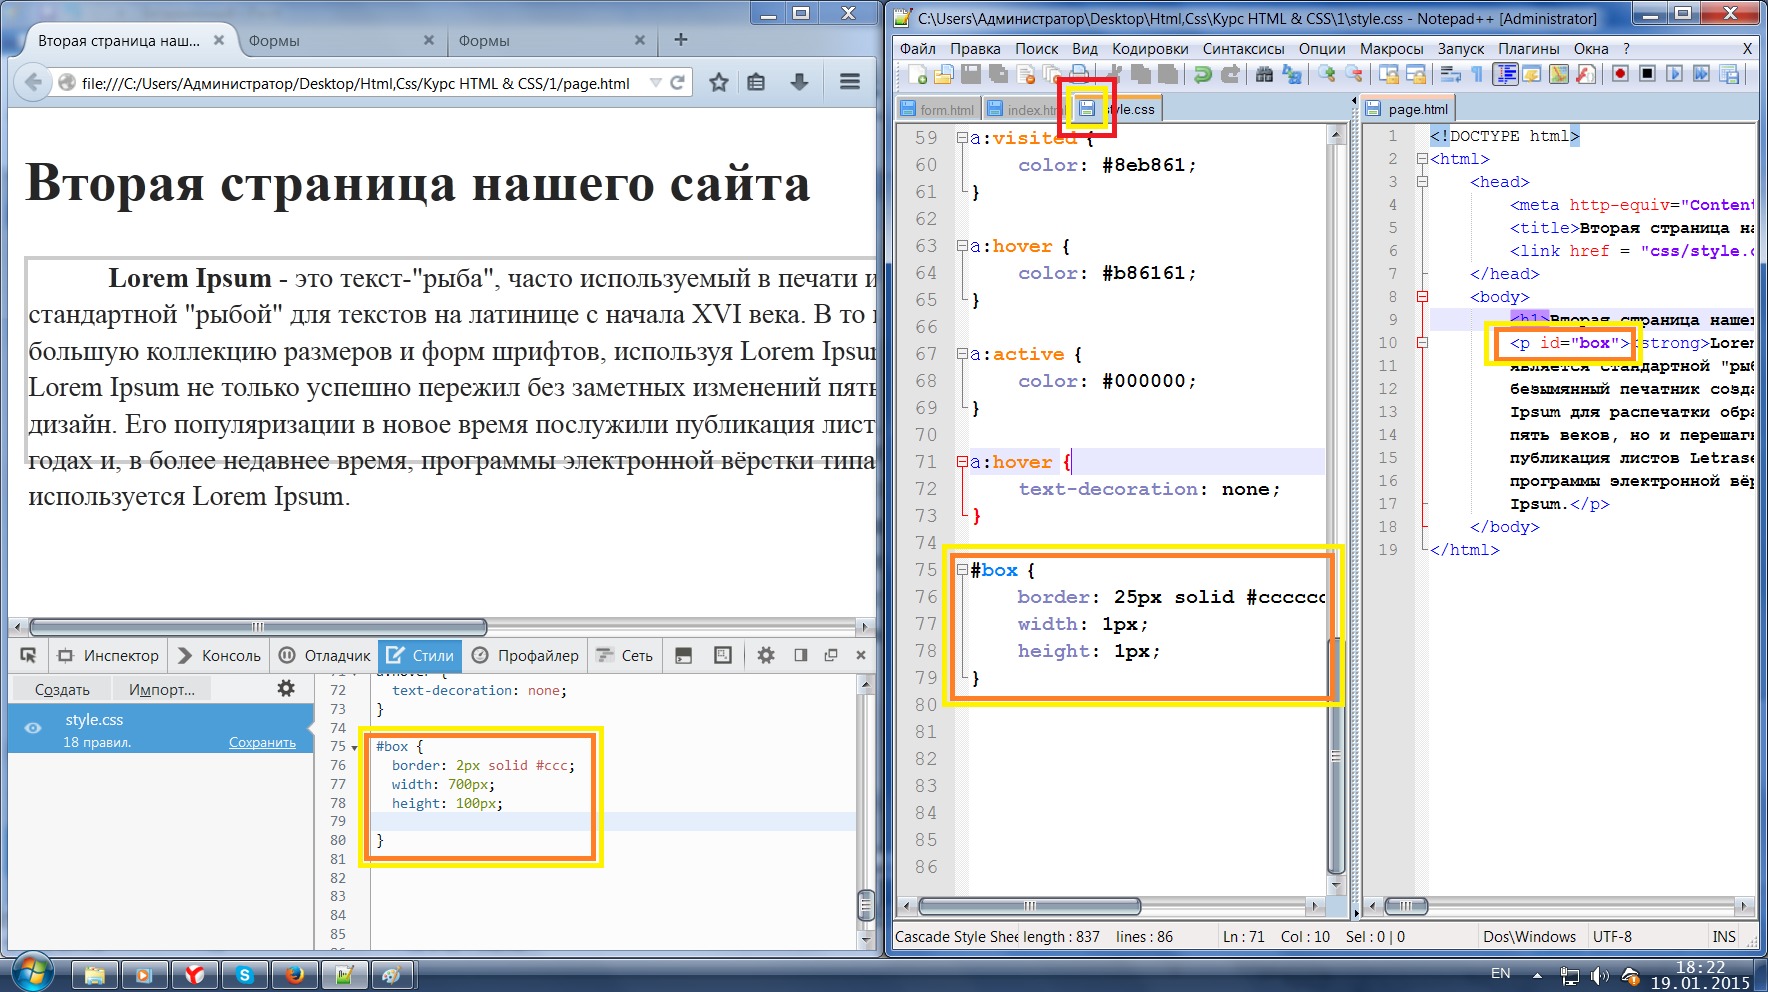Click the Сохранить link in Style editor
This screenshot has height=992, width=1768.
(x=262, y=742)
